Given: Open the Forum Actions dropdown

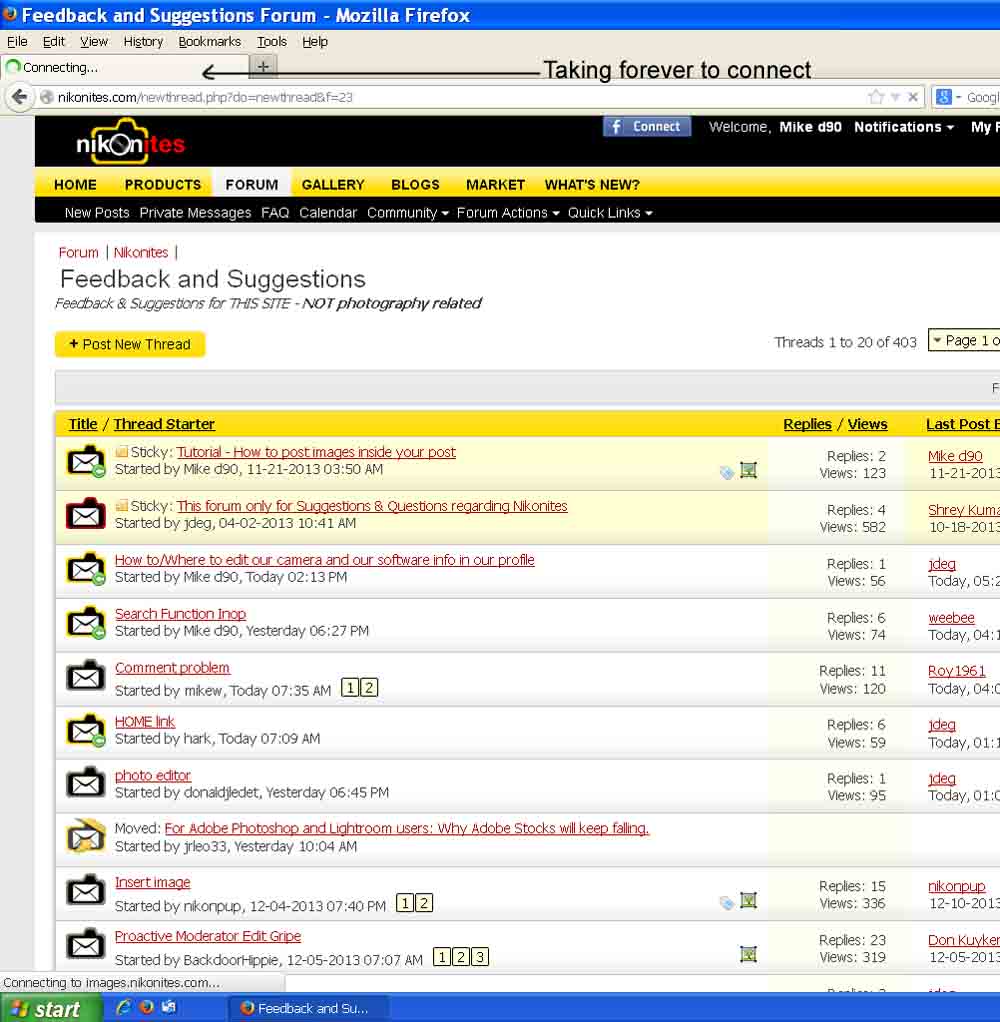Looking at the screenshot, I should click(507, 213).
